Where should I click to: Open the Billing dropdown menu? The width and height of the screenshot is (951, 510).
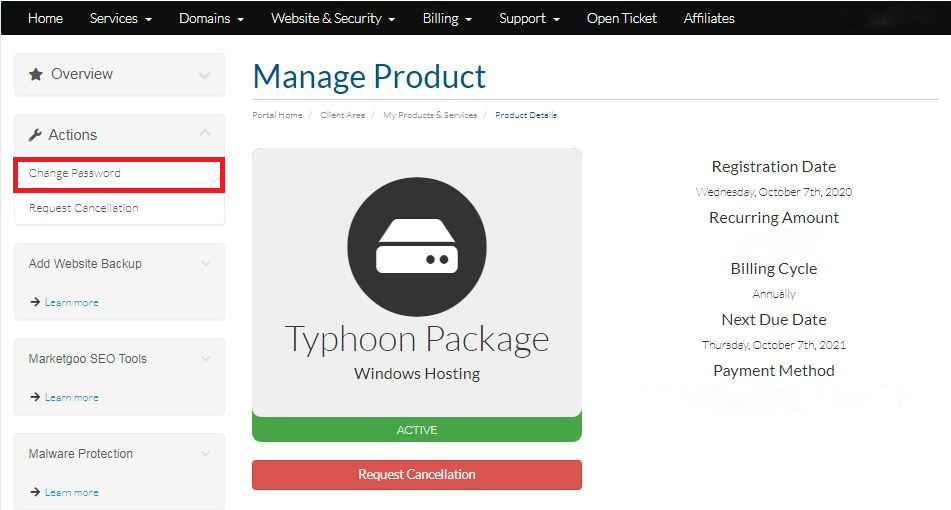pyautogui.click(x=446, y=18)
